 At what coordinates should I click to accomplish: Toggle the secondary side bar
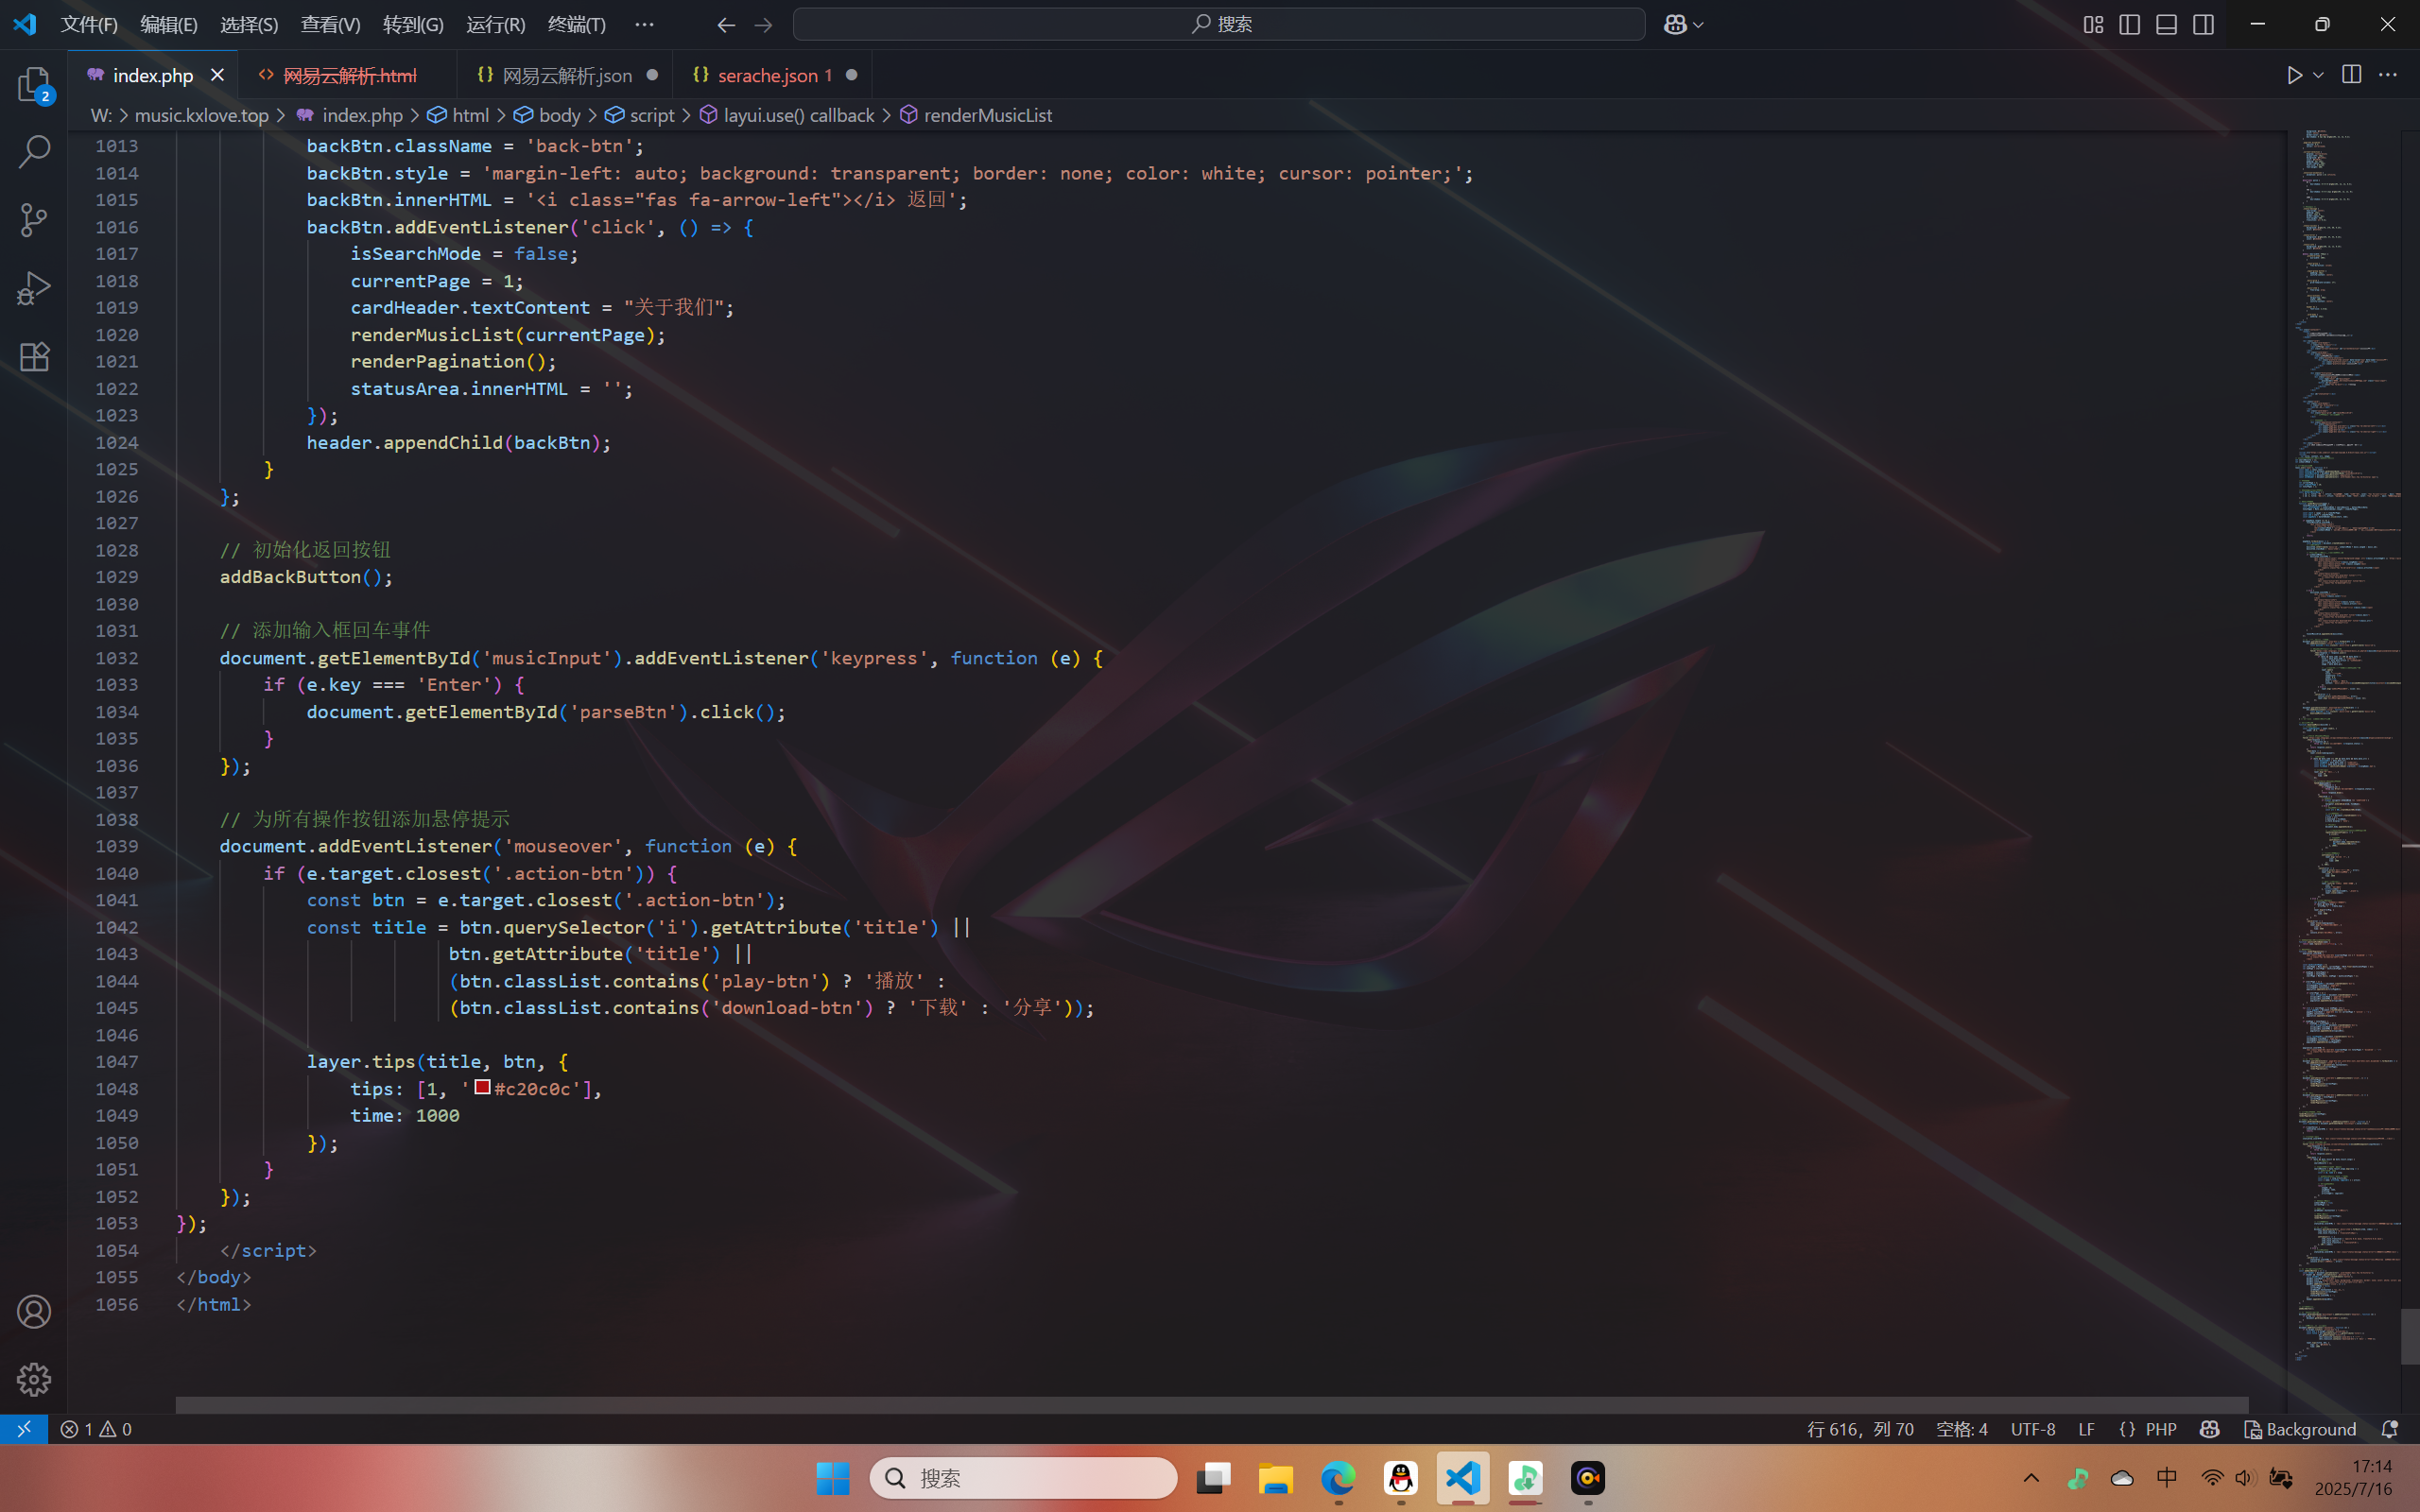click(2203, 24)
